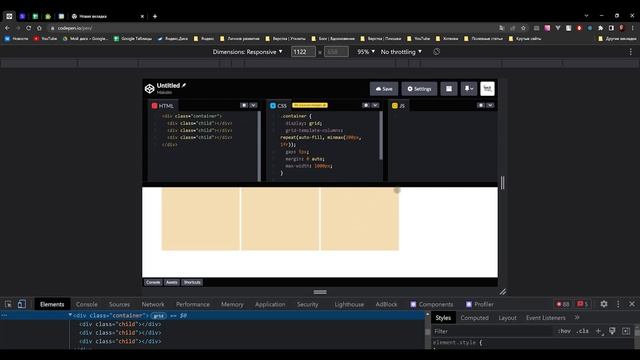Change the editor layout view
Image resolution: width=640 pixels, height=360 pixels.
(449, 89)
